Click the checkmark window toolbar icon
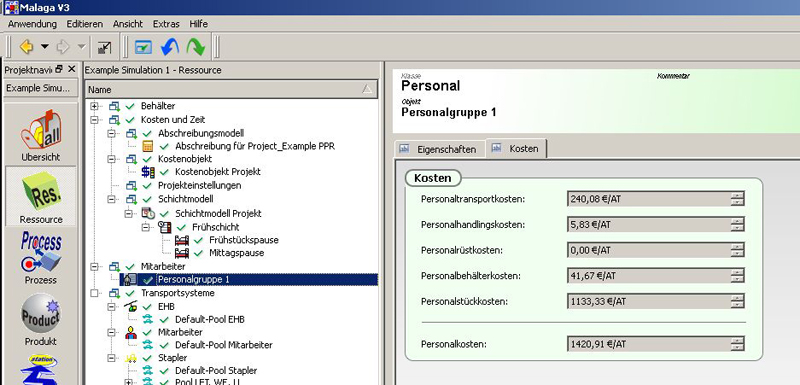 coord(143,47)
